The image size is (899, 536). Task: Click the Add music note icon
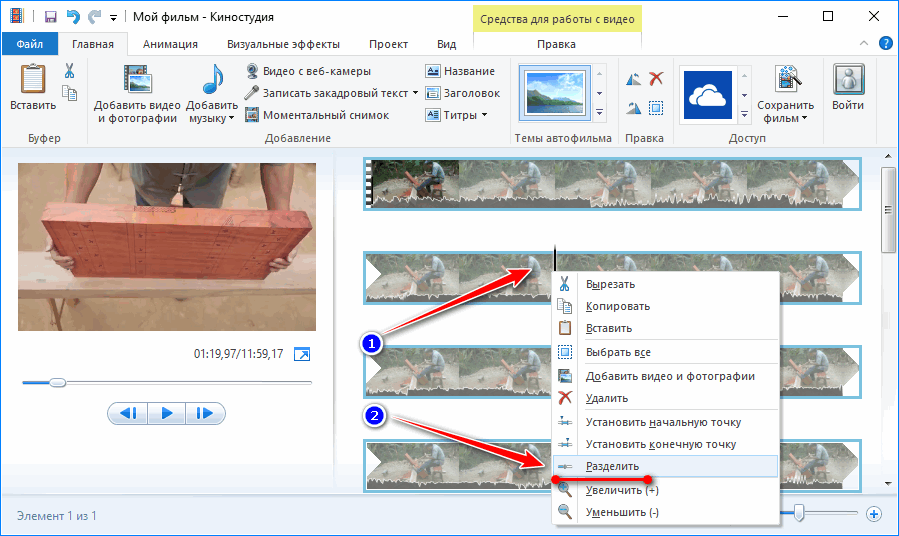point(213,79)
